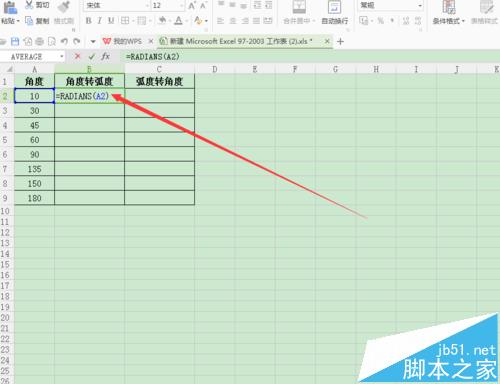Open the insert function fx dialog
The height and width of the screenshot is (384, 500).
(106, 56)
